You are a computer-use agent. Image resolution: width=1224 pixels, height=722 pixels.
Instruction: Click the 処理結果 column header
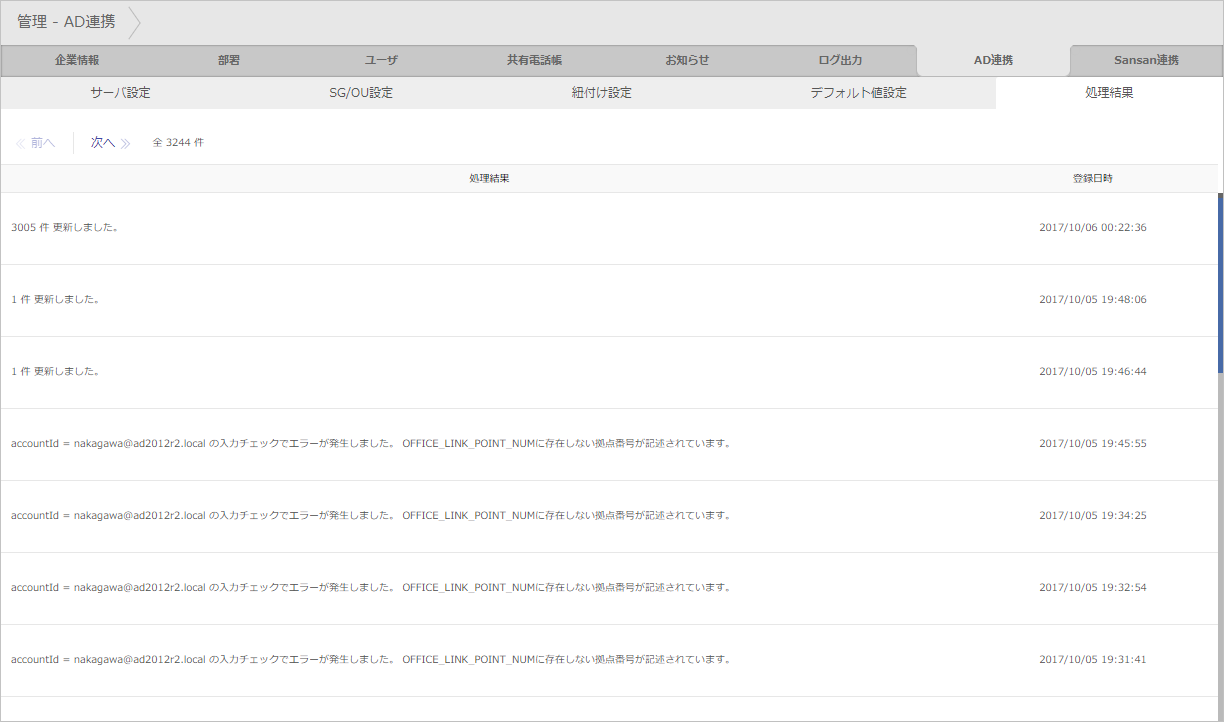tap(490, 178)
